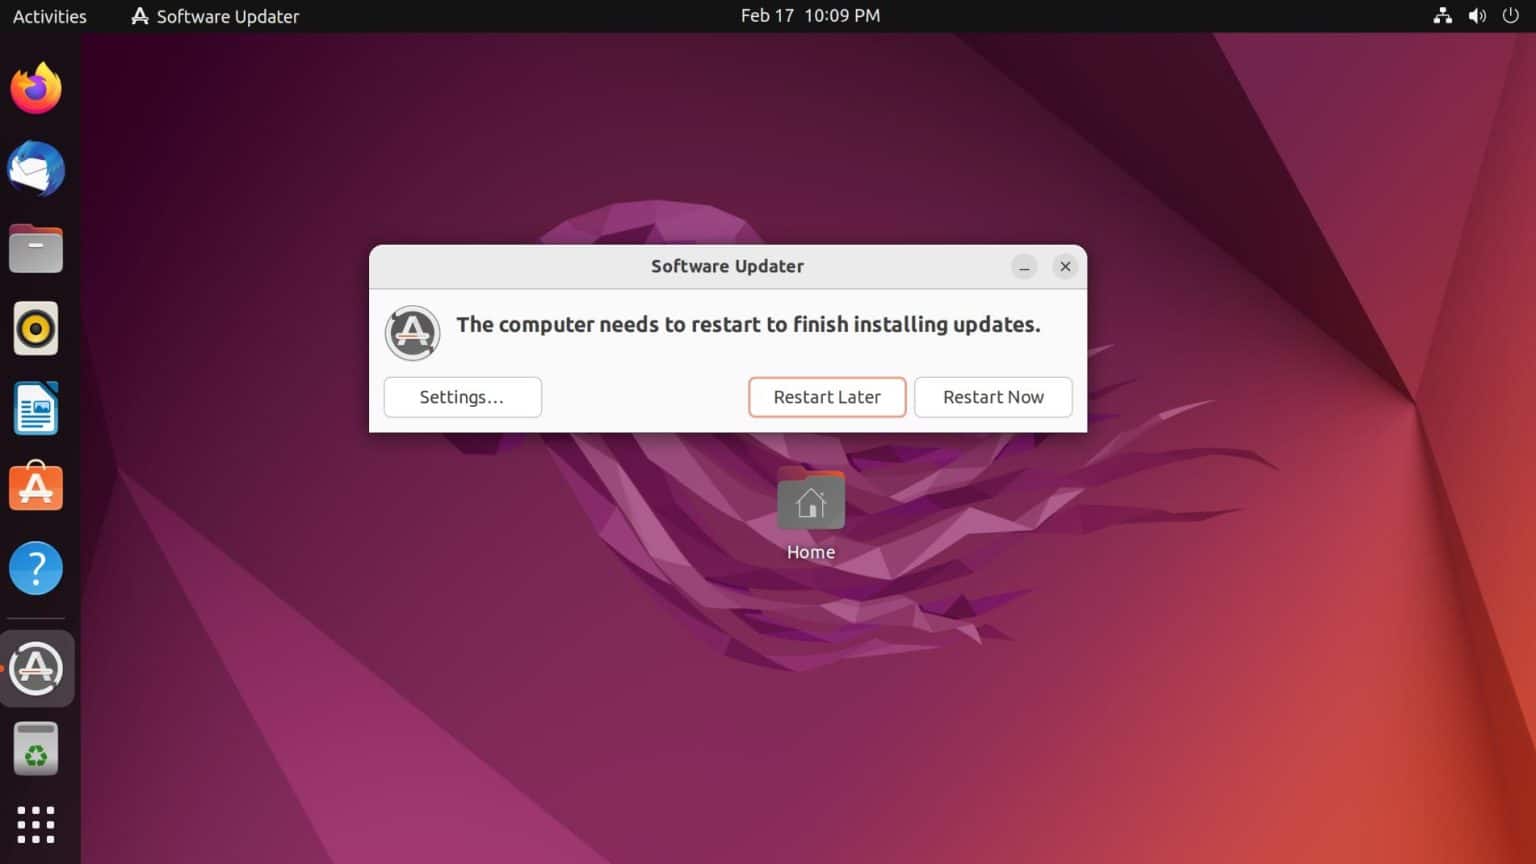The image size is (1536, 864).
Task: Select the Software Updater dock icon
Action: pos(36,668)
